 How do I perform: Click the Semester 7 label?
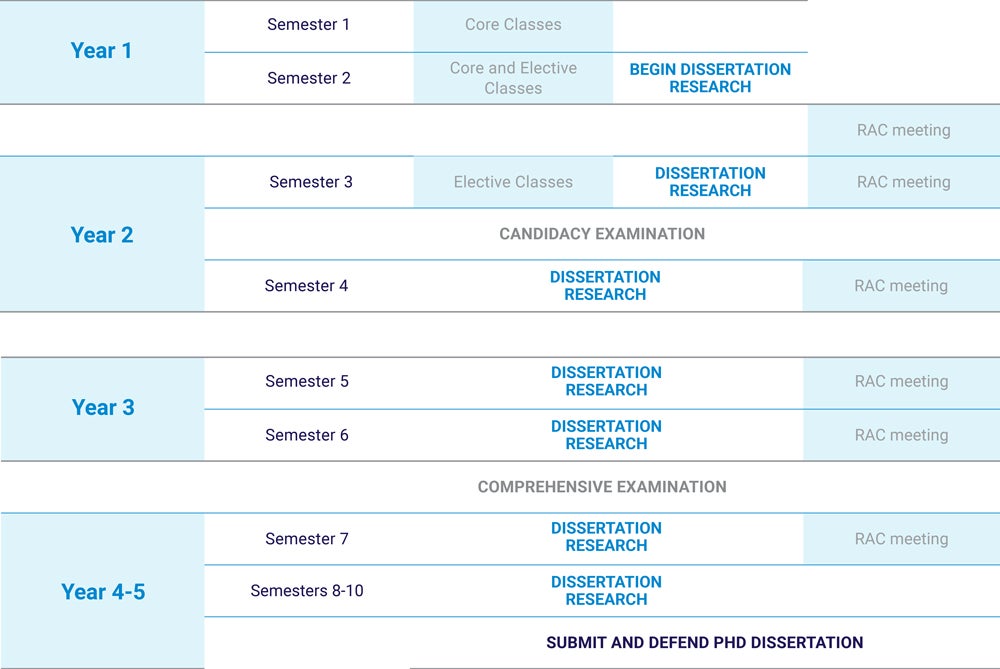(x=307, y=539)
